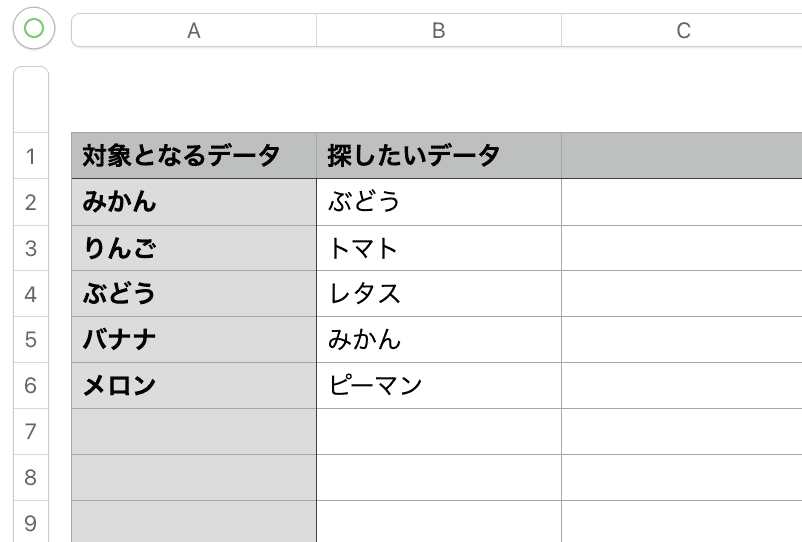802x542 pixels.
Task: Select column B header
Action: [x=439, y=30]
